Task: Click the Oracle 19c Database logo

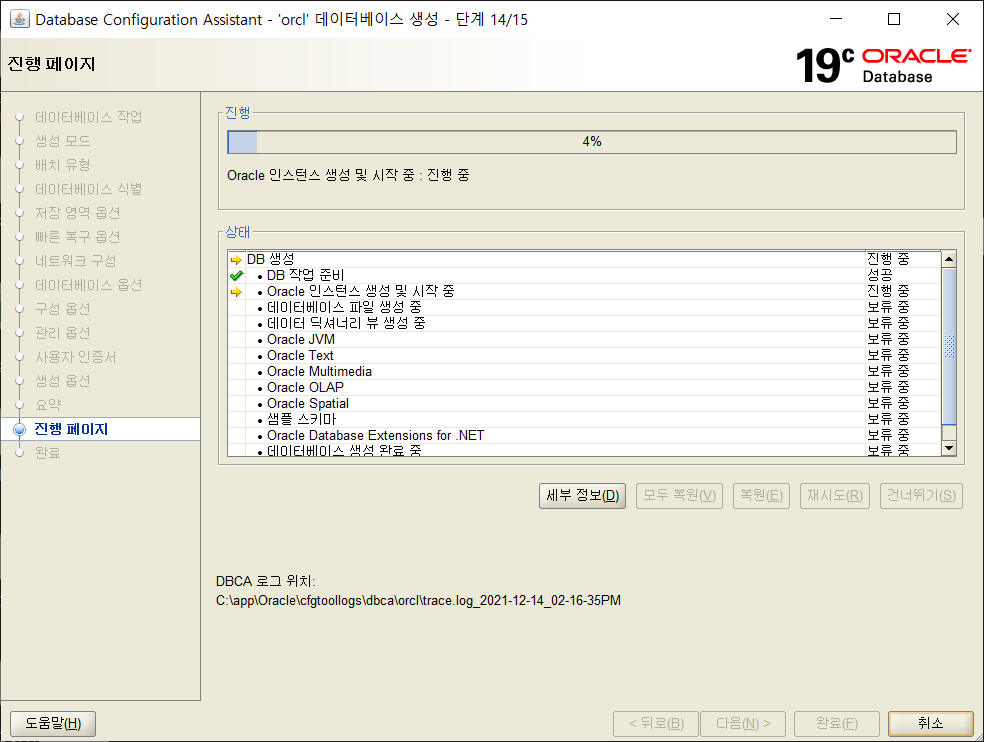Action: [x=884, y=65]
